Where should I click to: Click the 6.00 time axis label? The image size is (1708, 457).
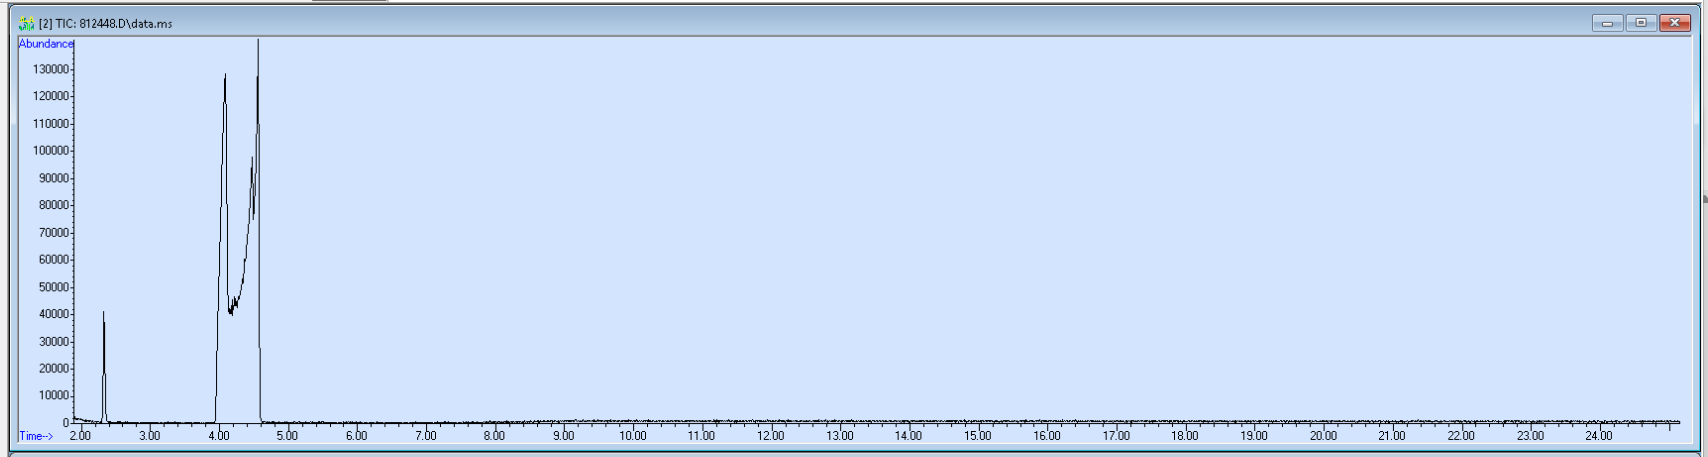[357, 436]
